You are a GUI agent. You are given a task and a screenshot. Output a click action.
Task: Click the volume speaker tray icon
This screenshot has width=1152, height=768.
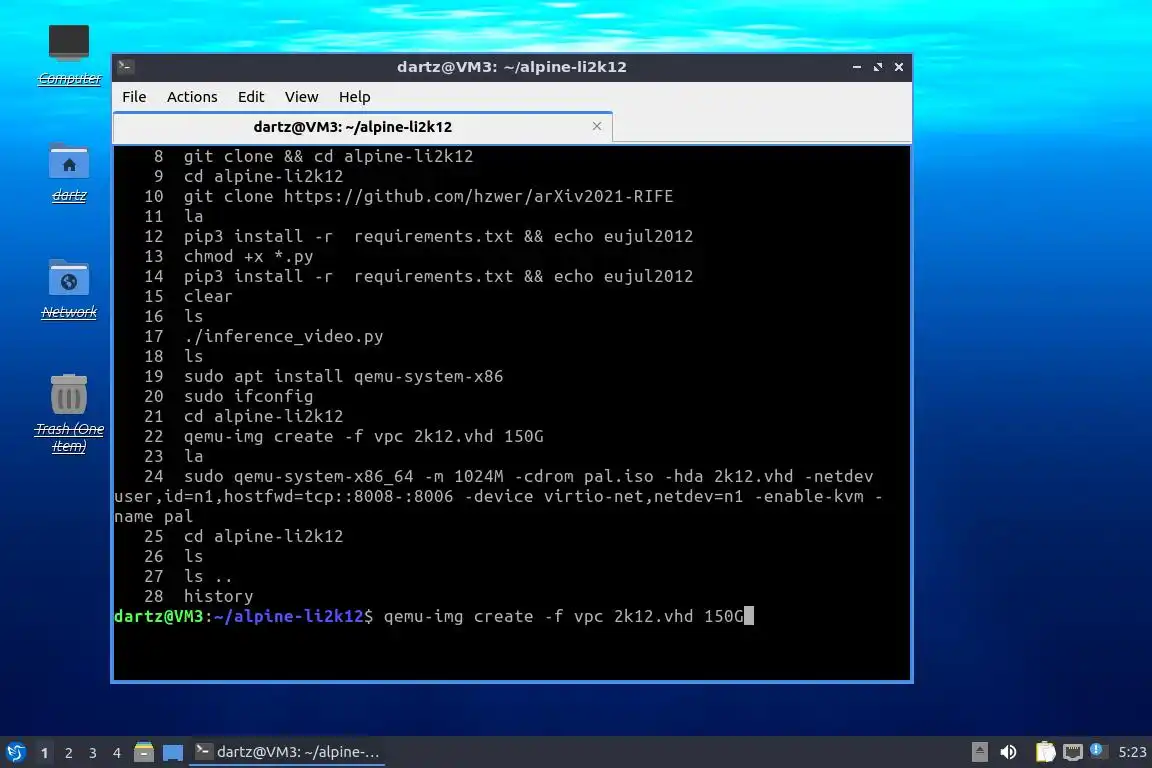point(1008,752)
